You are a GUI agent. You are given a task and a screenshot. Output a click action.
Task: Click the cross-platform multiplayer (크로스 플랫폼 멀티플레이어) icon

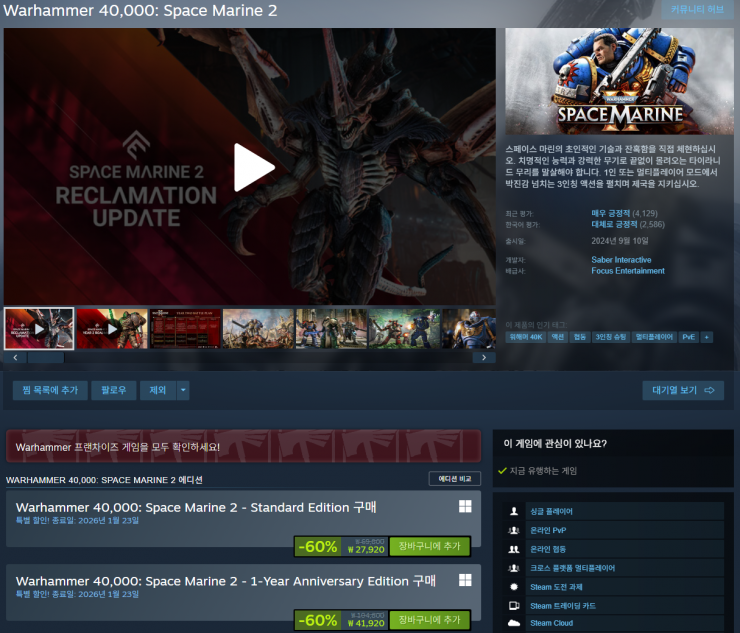514,568
